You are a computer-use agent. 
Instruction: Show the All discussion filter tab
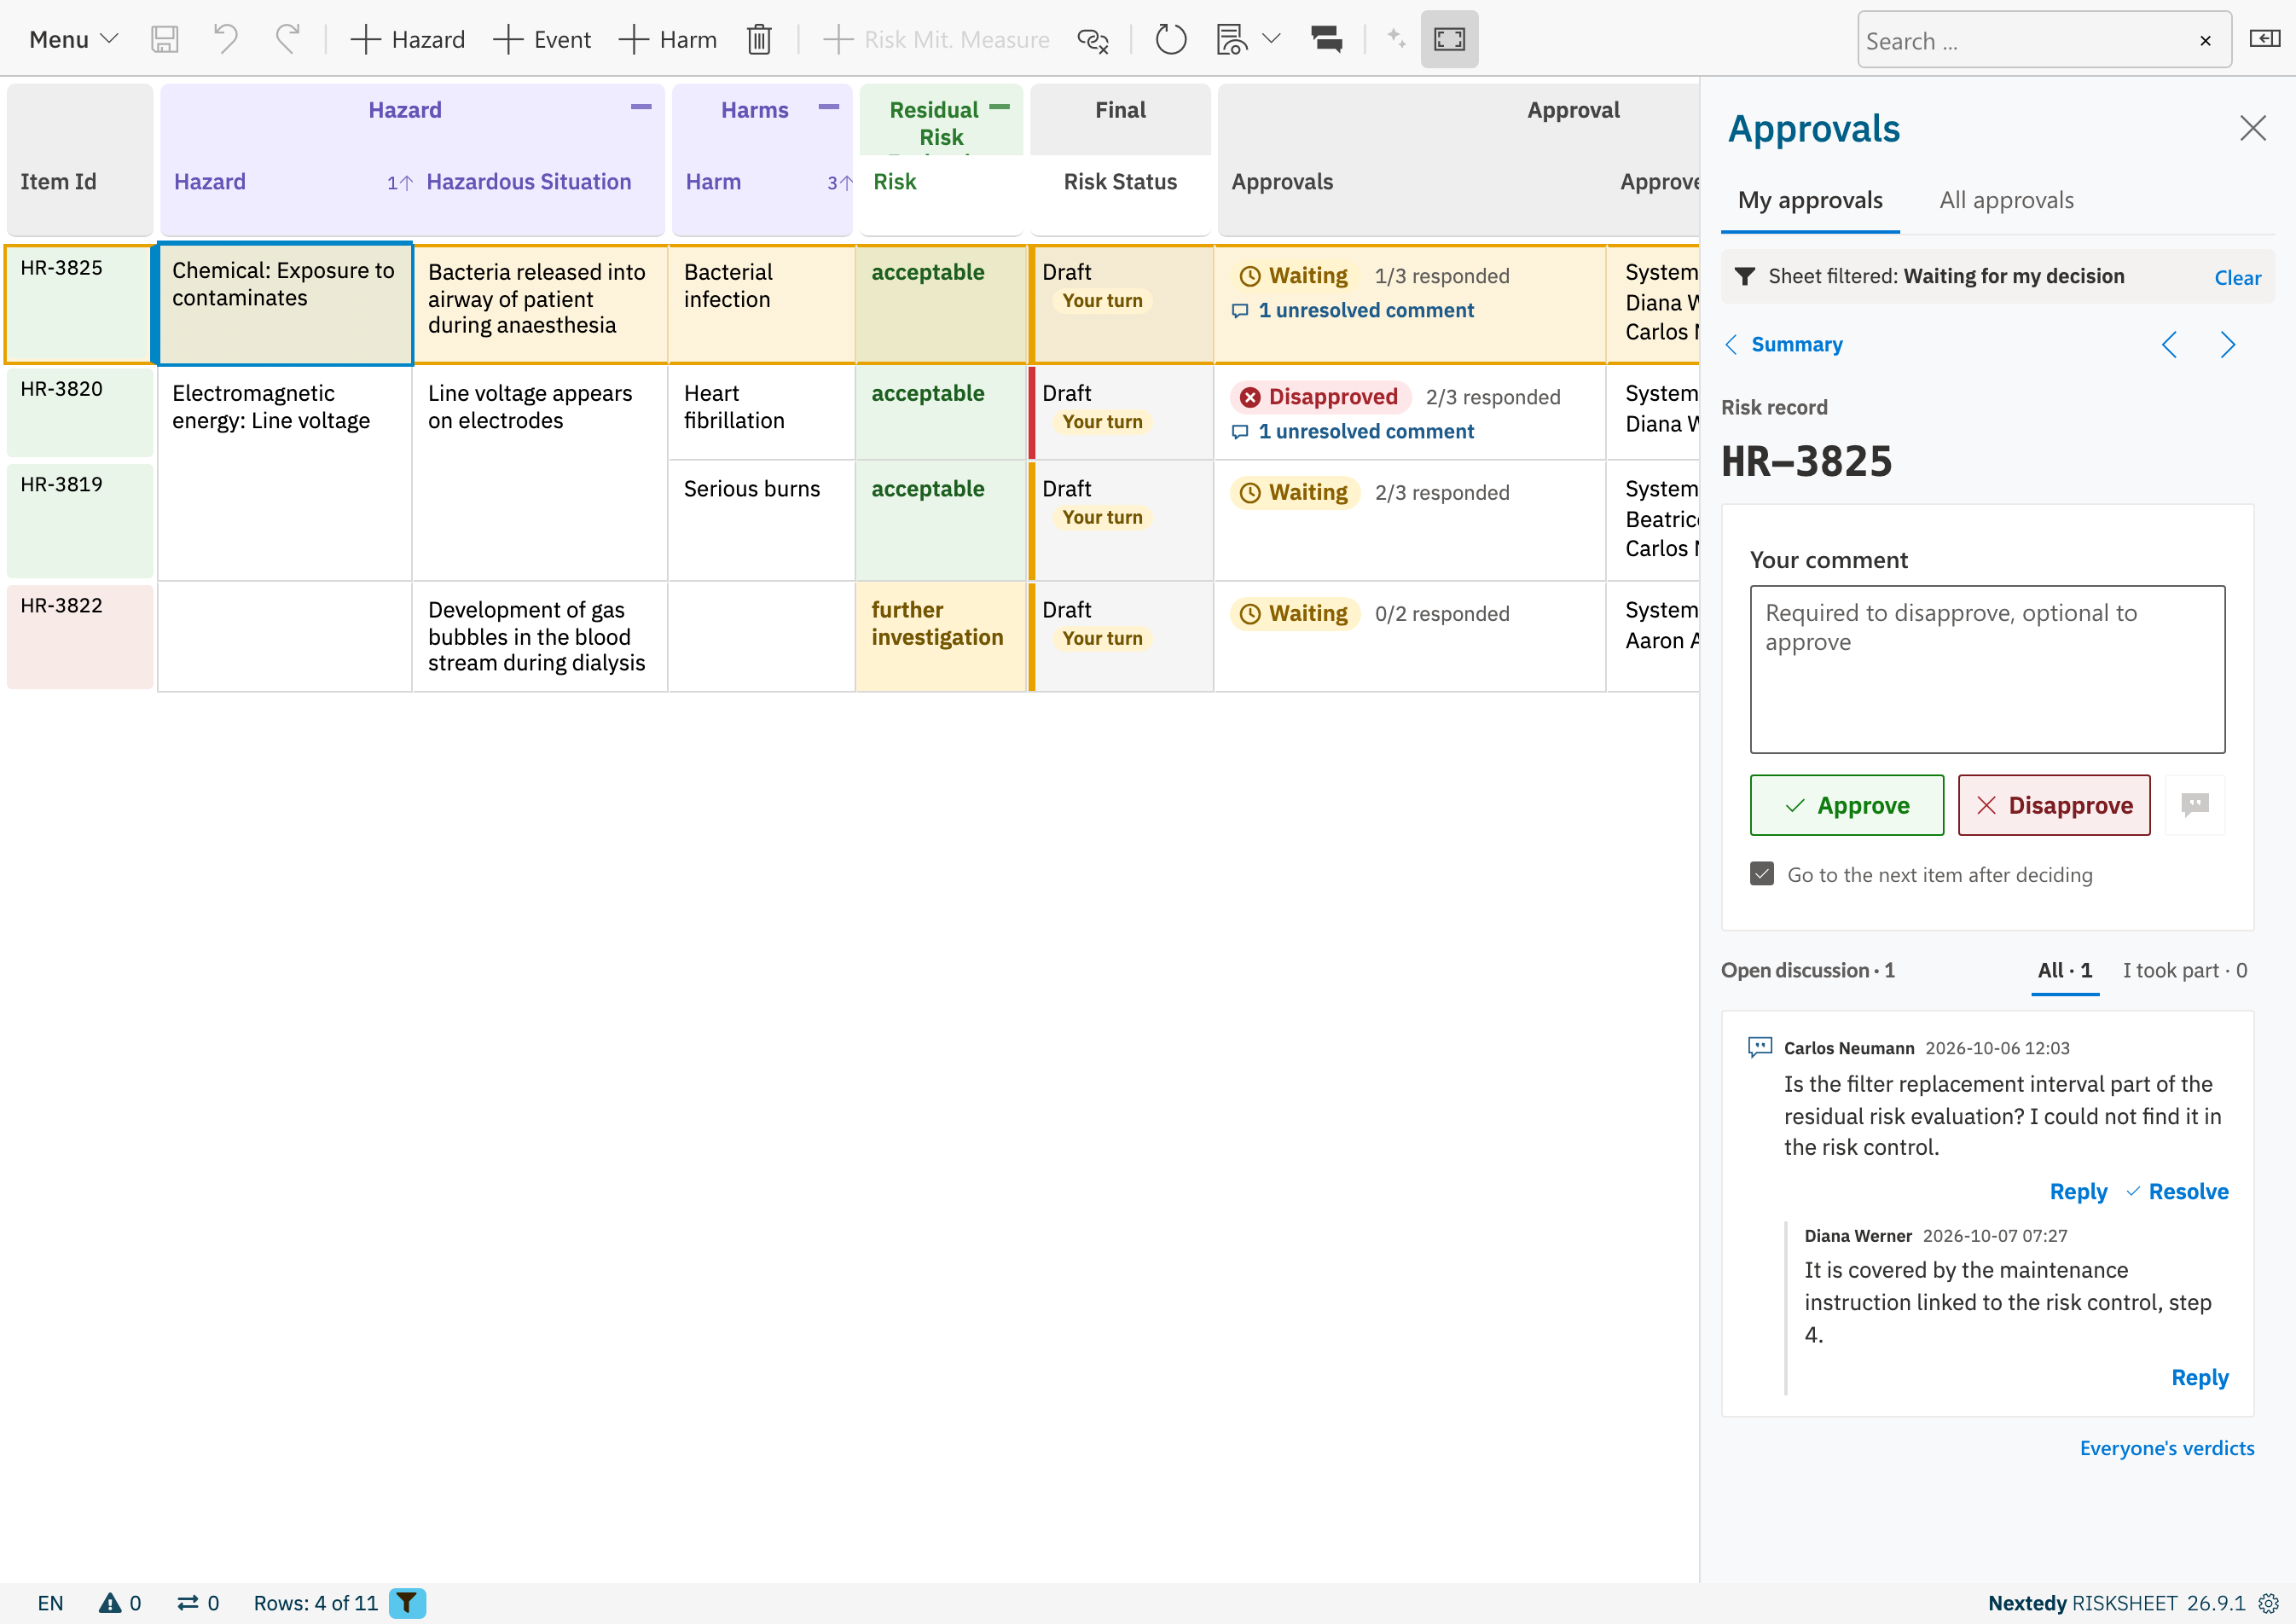pos(2065,971)
